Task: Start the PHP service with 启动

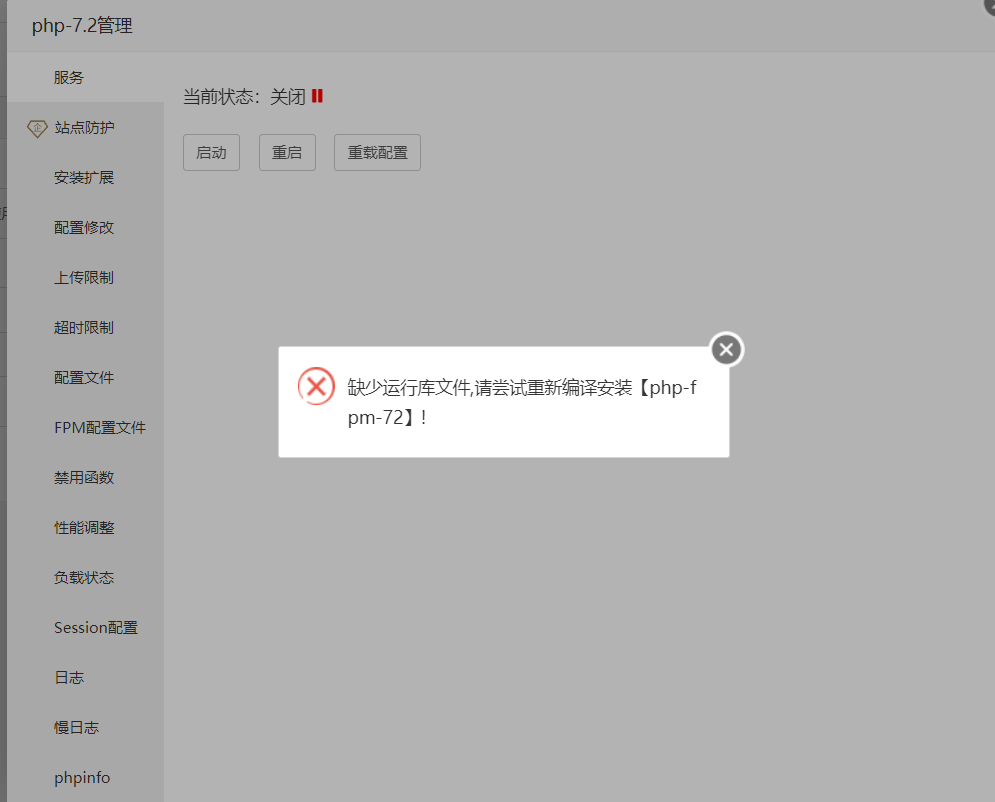Action: pyautogui.click(x=211, y=152)
